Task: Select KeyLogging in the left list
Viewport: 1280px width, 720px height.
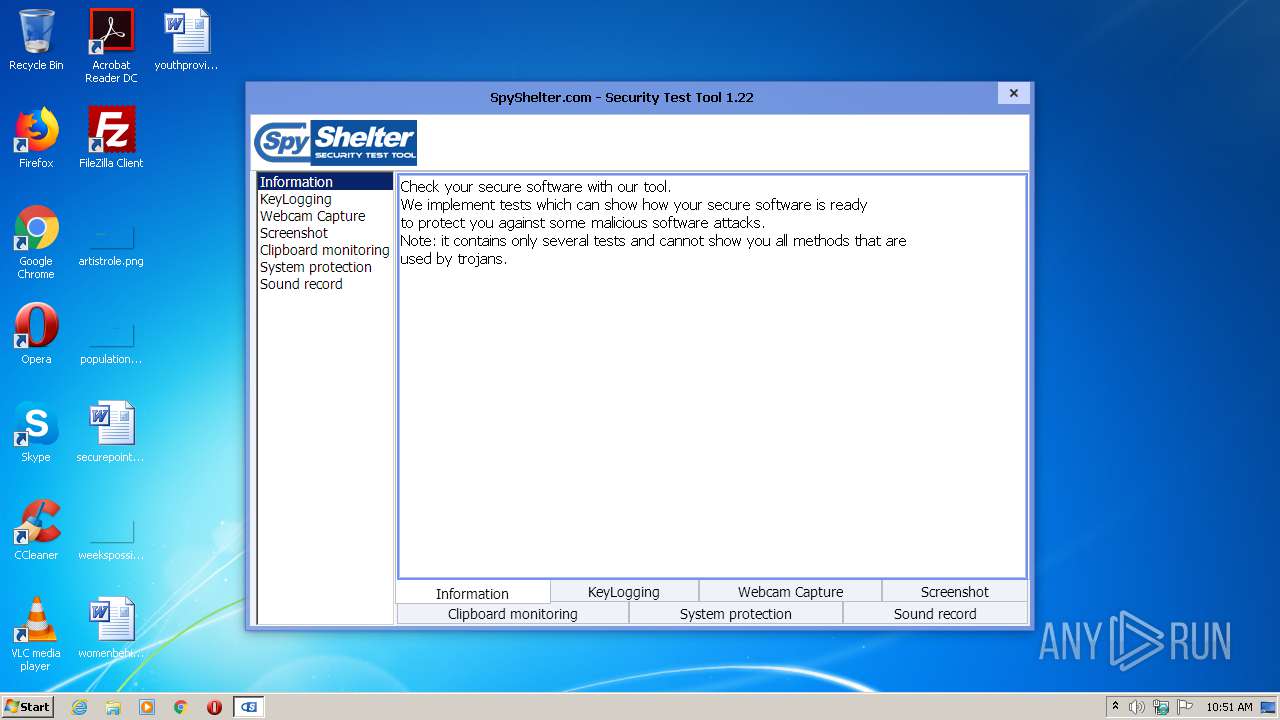Action: 325,199
